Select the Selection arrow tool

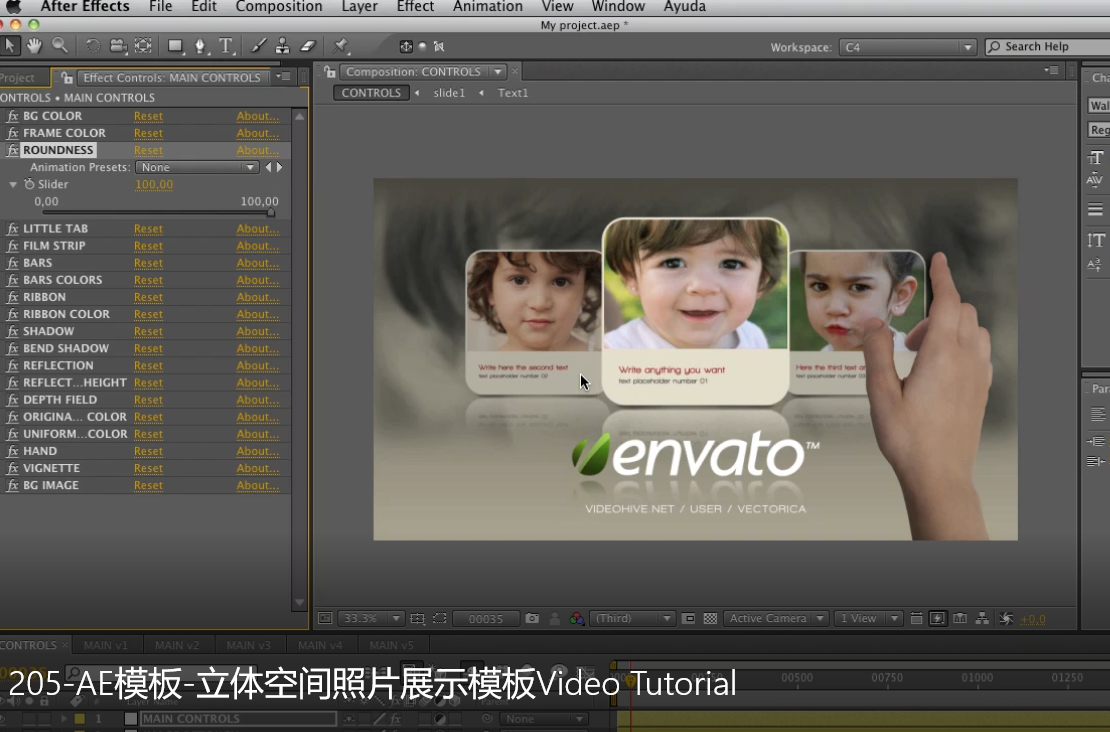(x=9, y=46)
